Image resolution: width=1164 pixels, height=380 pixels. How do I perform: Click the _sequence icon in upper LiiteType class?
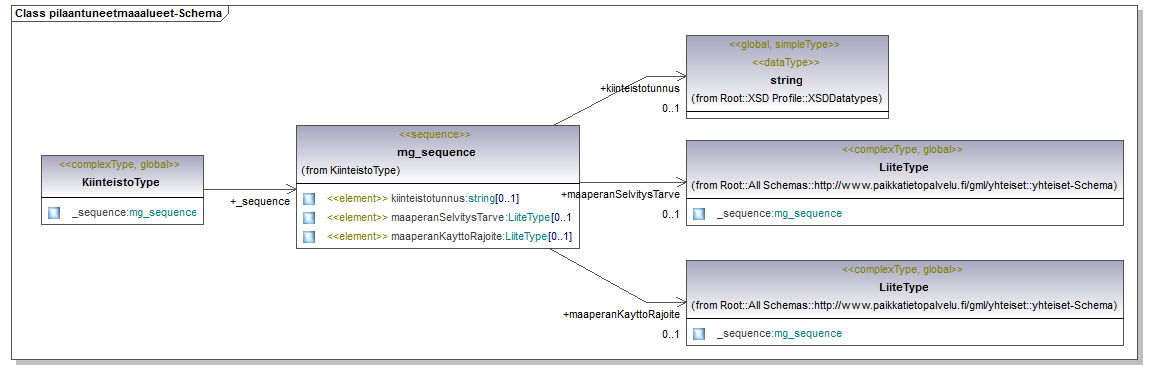[699, 214]
